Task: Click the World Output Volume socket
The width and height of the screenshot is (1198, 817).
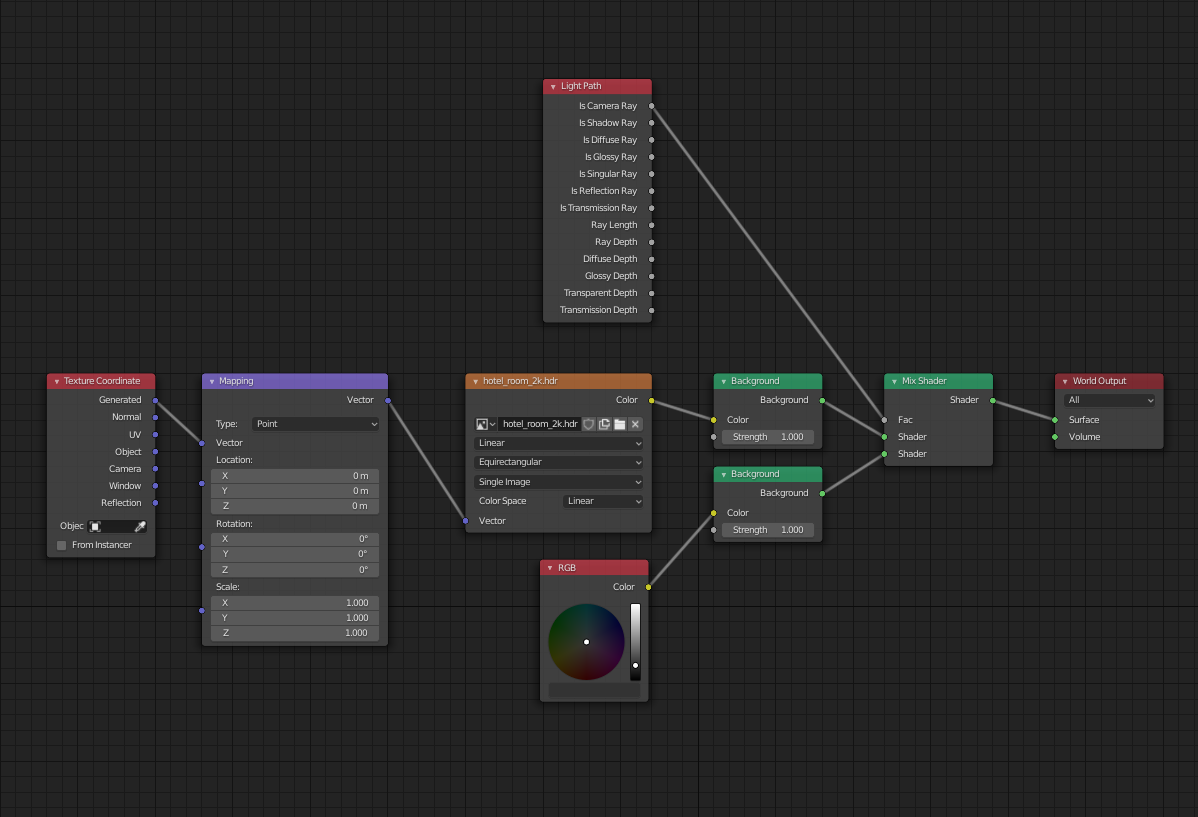Action: coord(1055,437)
